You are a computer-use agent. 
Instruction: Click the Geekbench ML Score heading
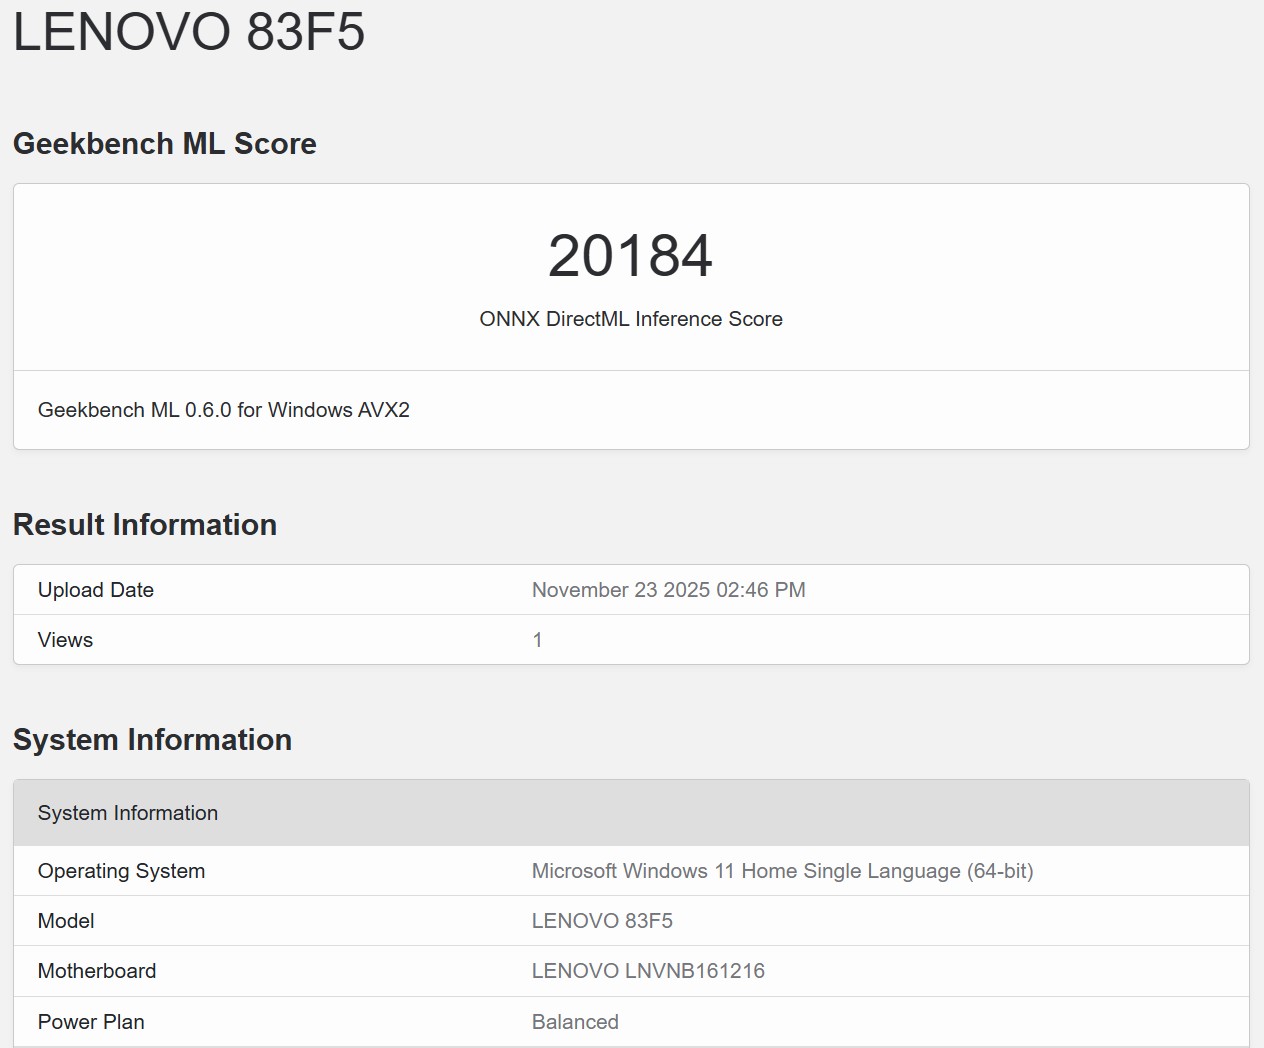pyautogui.click(x=164, y=143)
